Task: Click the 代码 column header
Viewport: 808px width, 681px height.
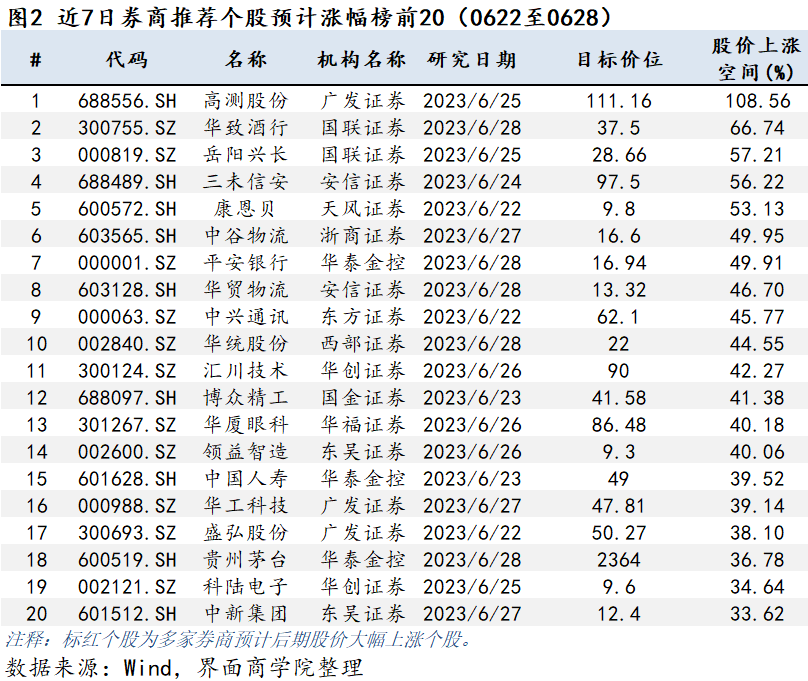Action: 127,60
